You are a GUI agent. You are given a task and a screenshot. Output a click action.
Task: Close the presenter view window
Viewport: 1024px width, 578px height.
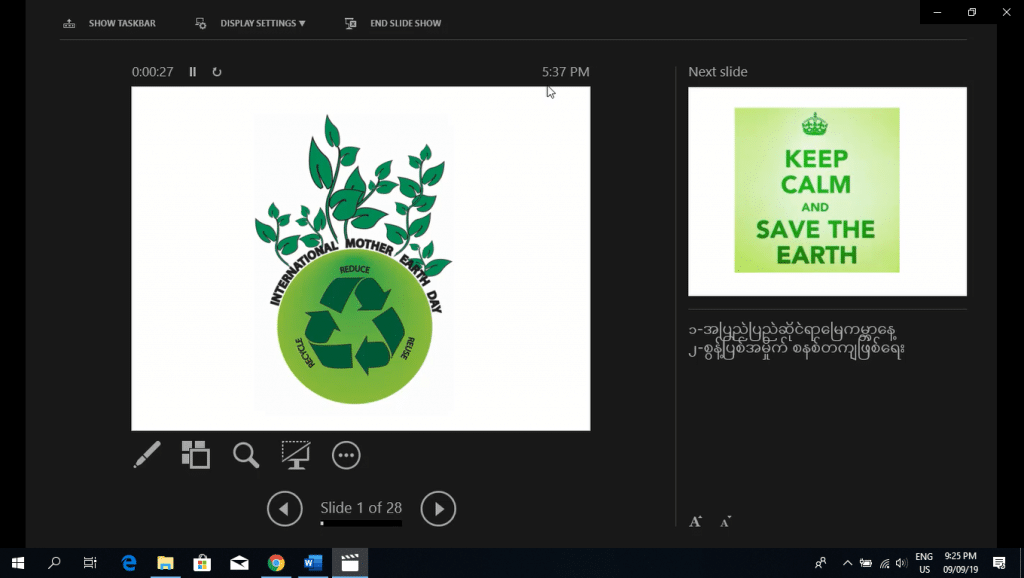(1006, 12)
